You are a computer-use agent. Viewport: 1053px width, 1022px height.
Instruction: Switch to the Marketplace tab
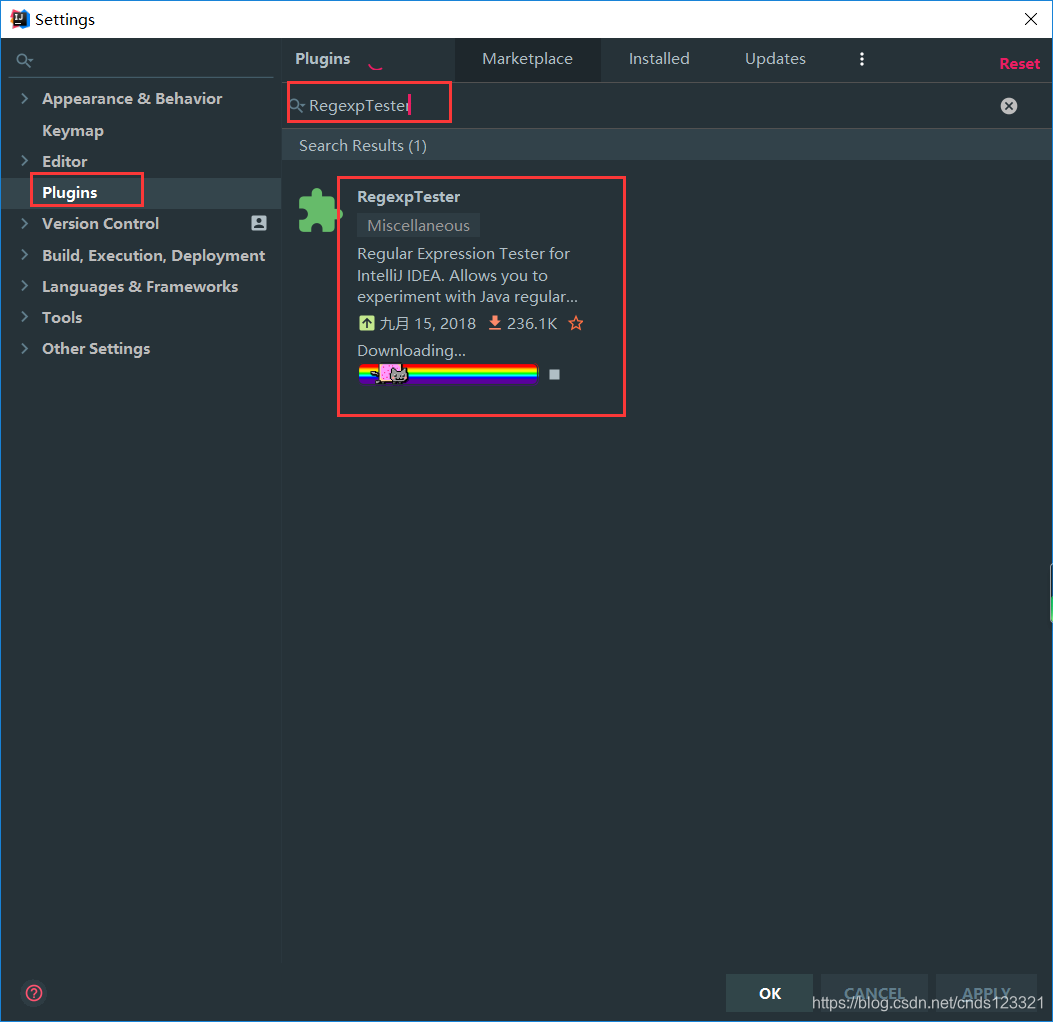[527, 59]
